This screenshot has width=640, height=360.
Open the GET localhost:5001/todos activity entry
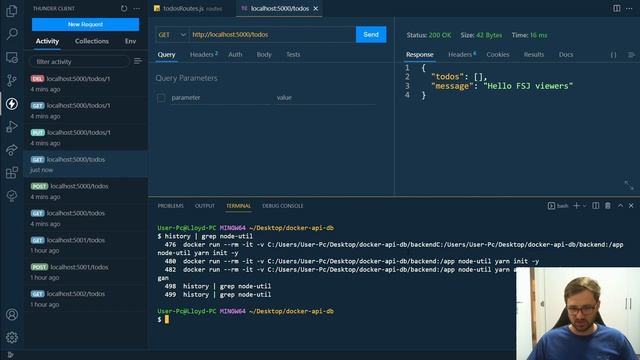click(x=86, y=245)
